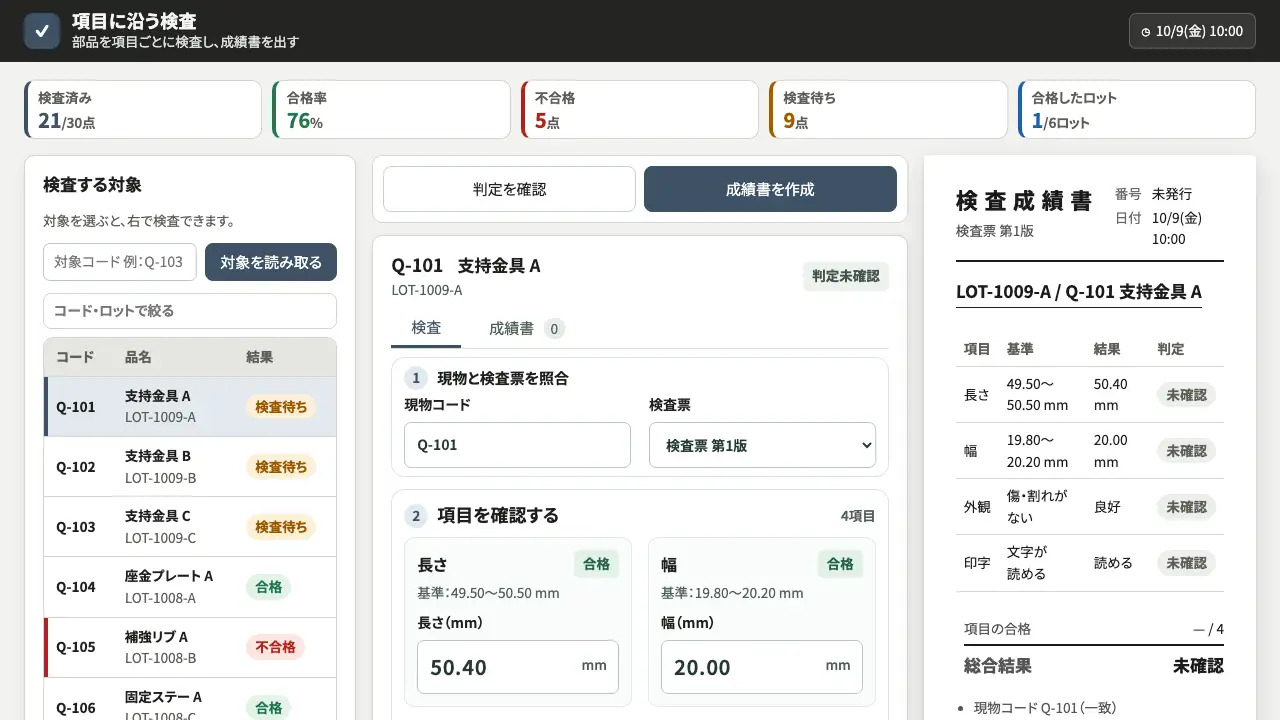
Task: Click the 不合格 5点 summary card
Action: (x=640, y=110)
